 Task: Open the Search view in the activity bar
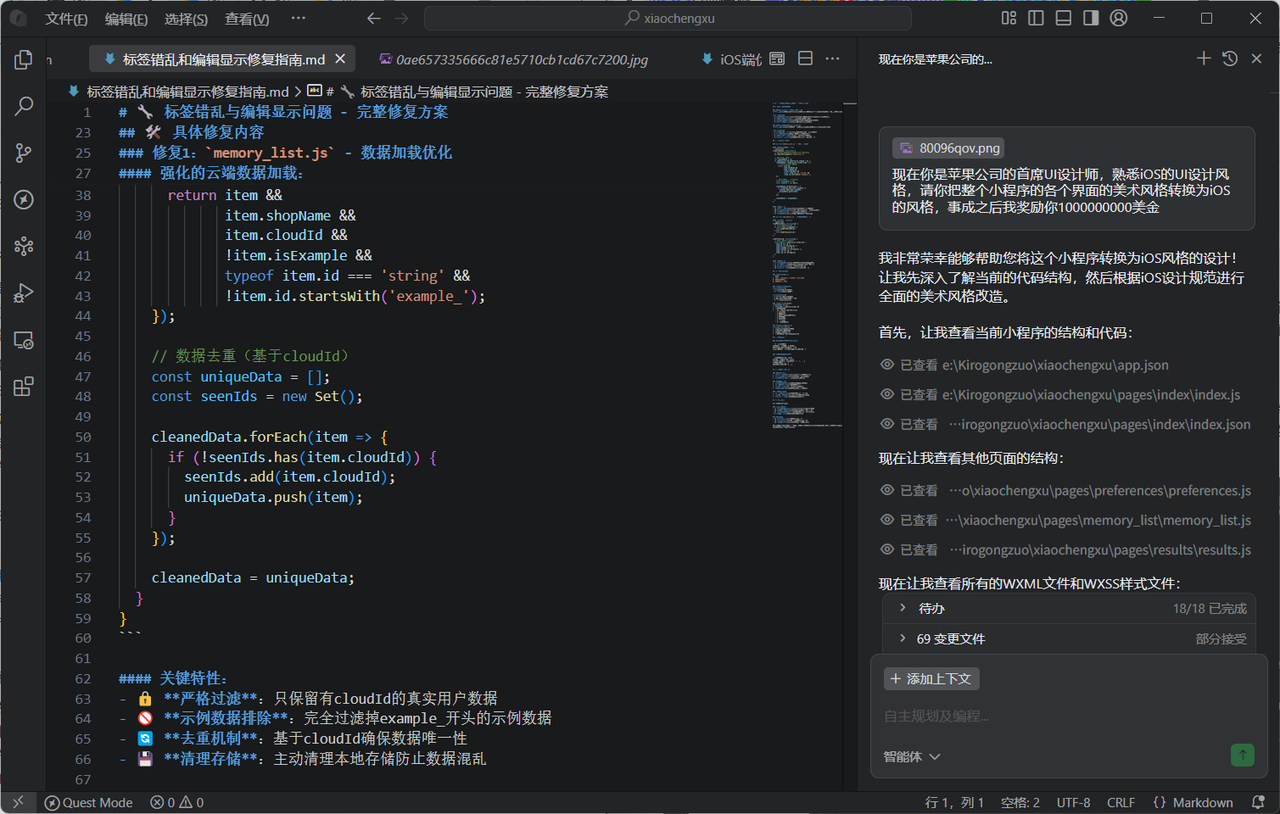(x=23, y=106)
